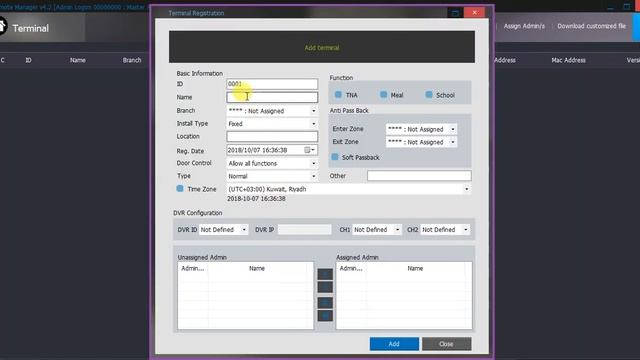Open the Type dropdown showing Normal
Viewport: 640px width, 360px height.
point(272,176)
